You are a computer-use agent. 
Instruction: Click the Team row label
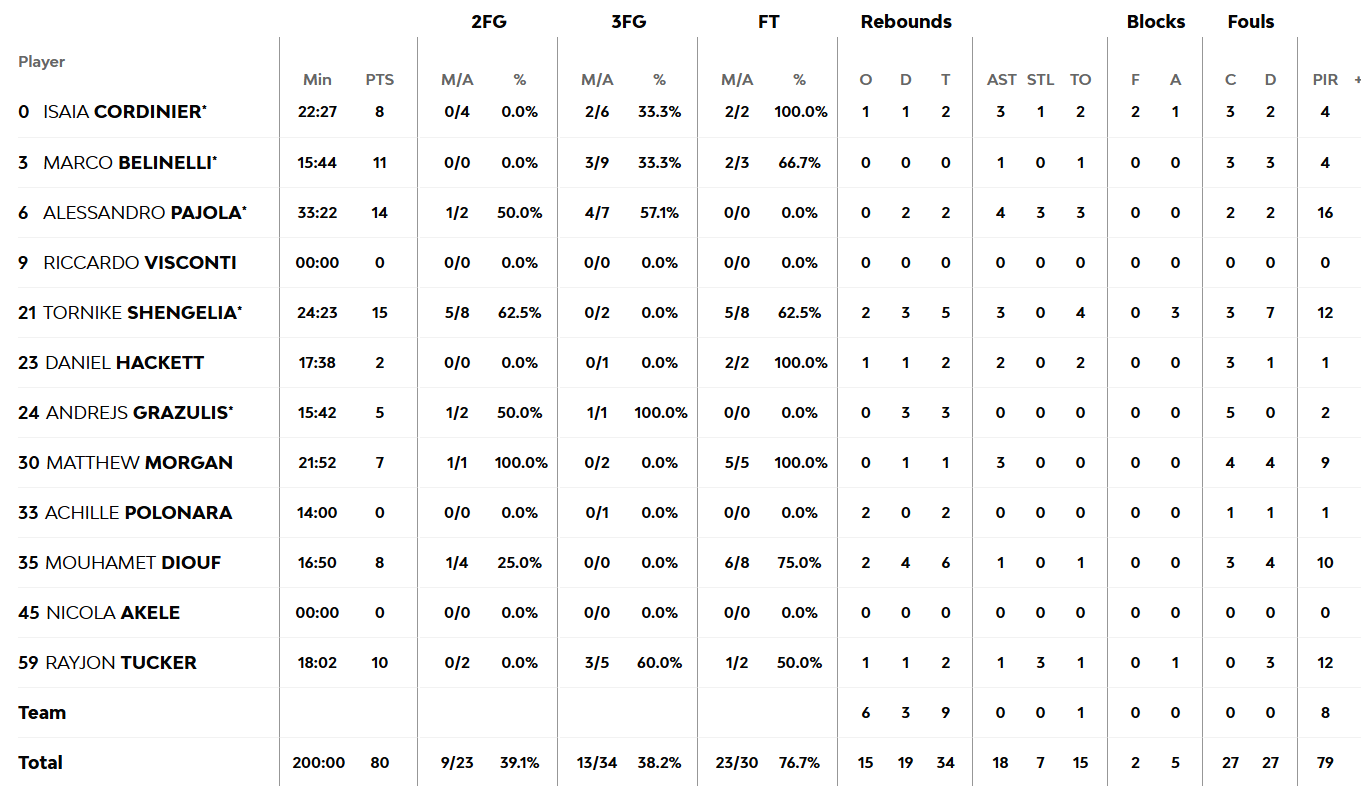(42, 712)
